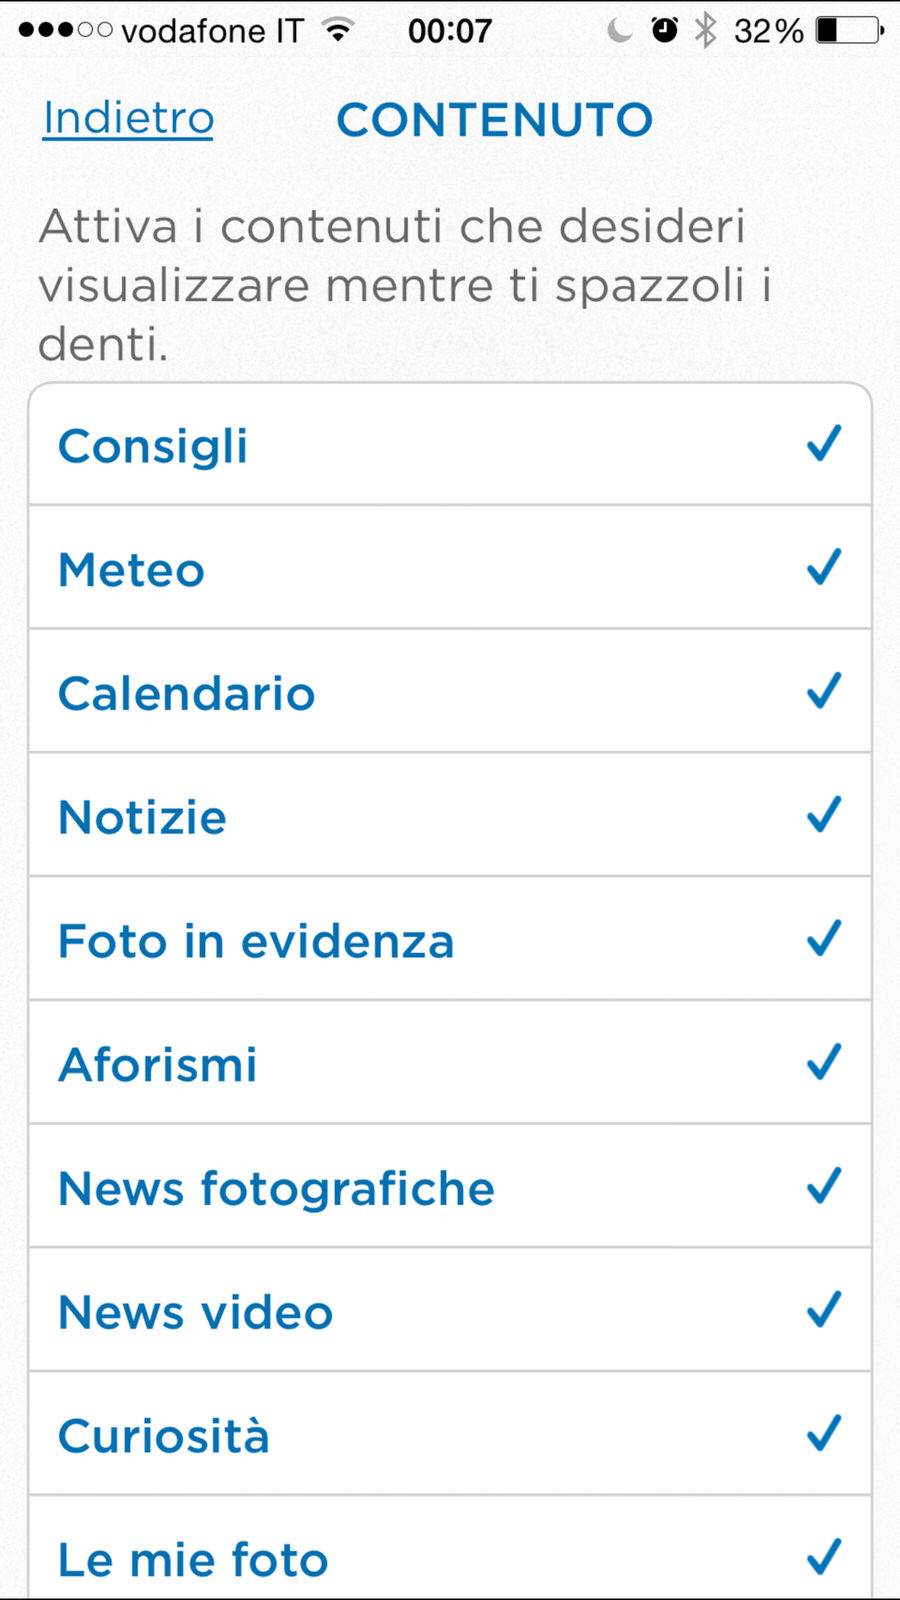Select the Meteo label
This screenshot has width=900, height=1600.
point(131,570)
